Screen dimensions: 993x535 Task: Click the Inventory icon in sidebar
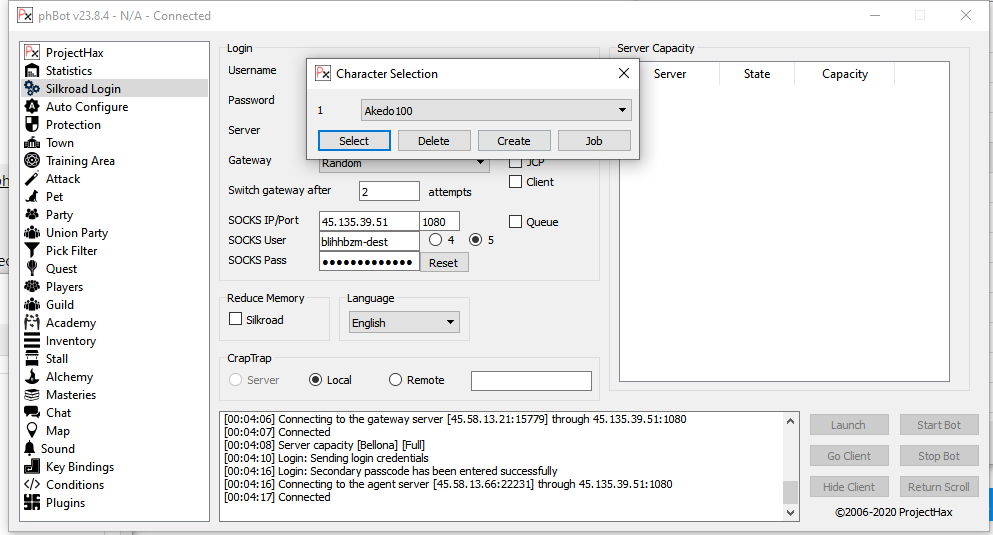[32, 341]
